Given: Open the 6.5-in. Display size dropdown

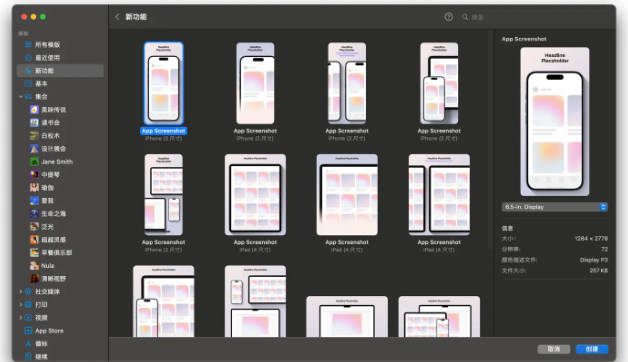Looking at the screenshot, I should [x=554, y=207].
